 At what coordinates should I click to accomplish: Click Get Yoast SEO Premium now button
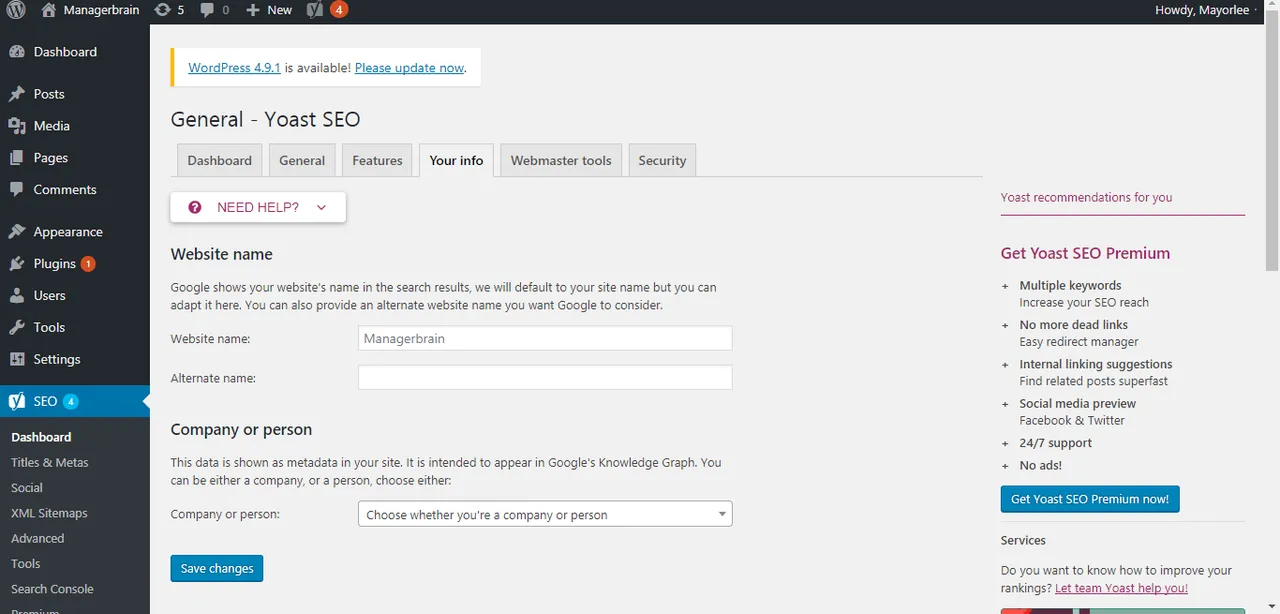1090,499
